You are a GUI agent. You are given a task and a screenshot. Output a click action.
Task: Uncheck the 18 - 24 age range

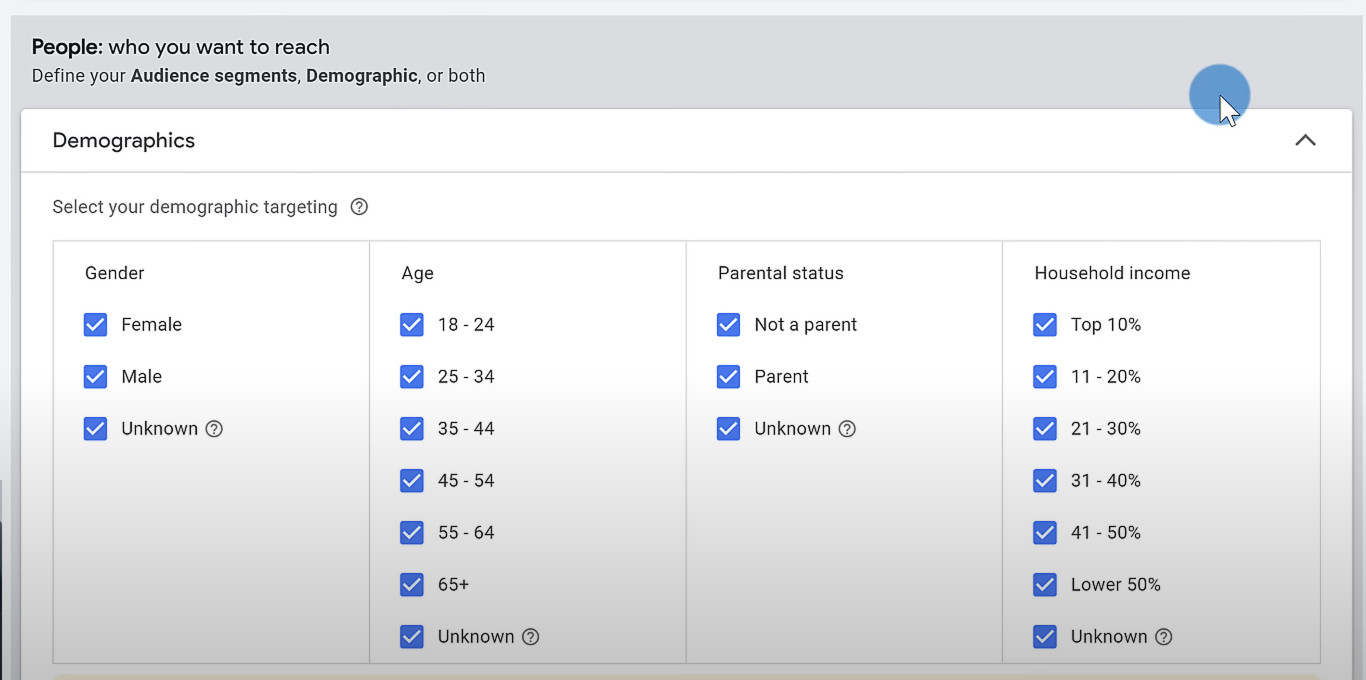412,324
